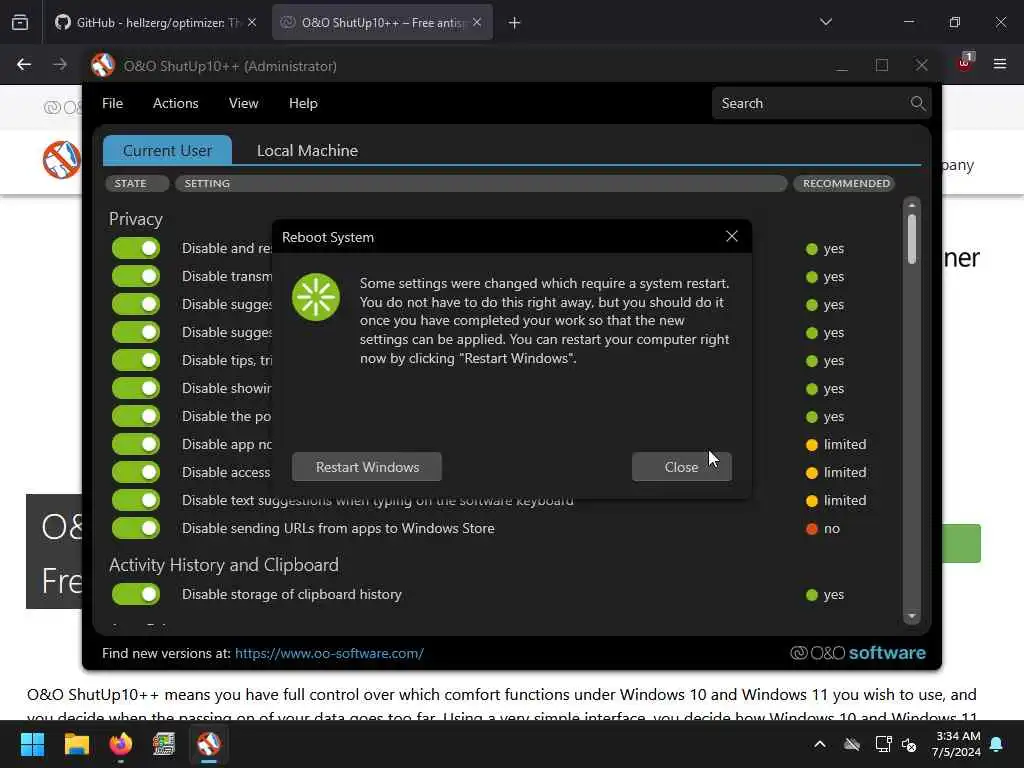Close the O&O ShutUp10++ browser tab

(477, 23)
